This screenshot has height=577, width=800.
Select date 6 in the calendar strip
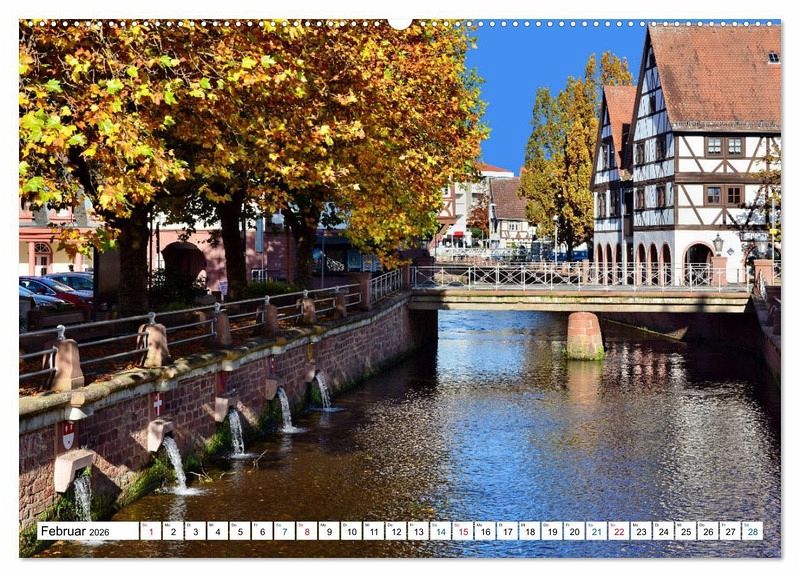pos(262,531)
